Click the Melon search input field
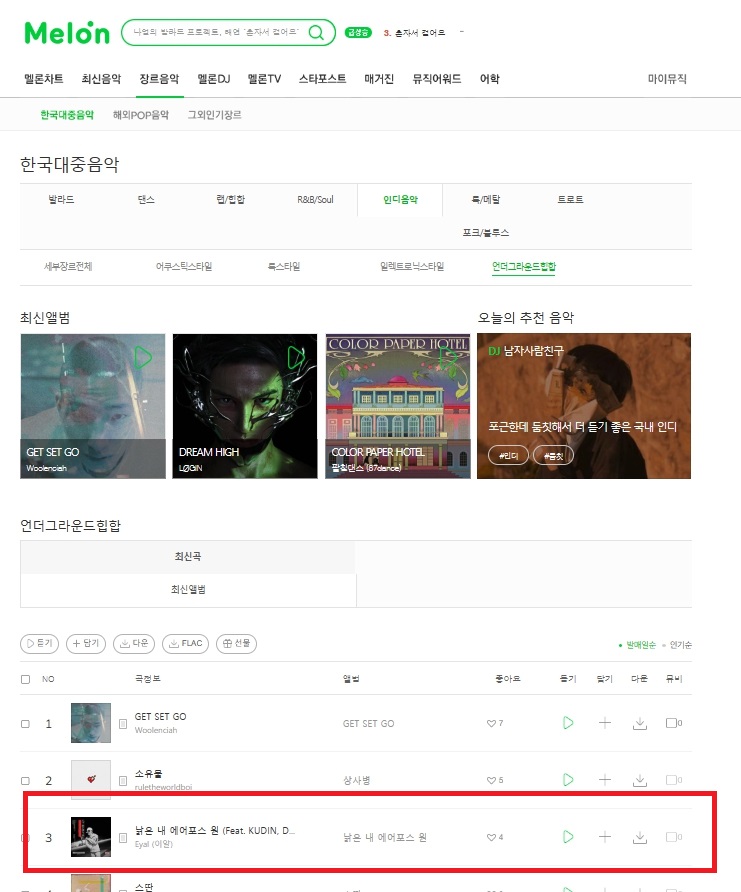This screenshot has width=741, height=892. pyautogui.click(x=216, y=32)
